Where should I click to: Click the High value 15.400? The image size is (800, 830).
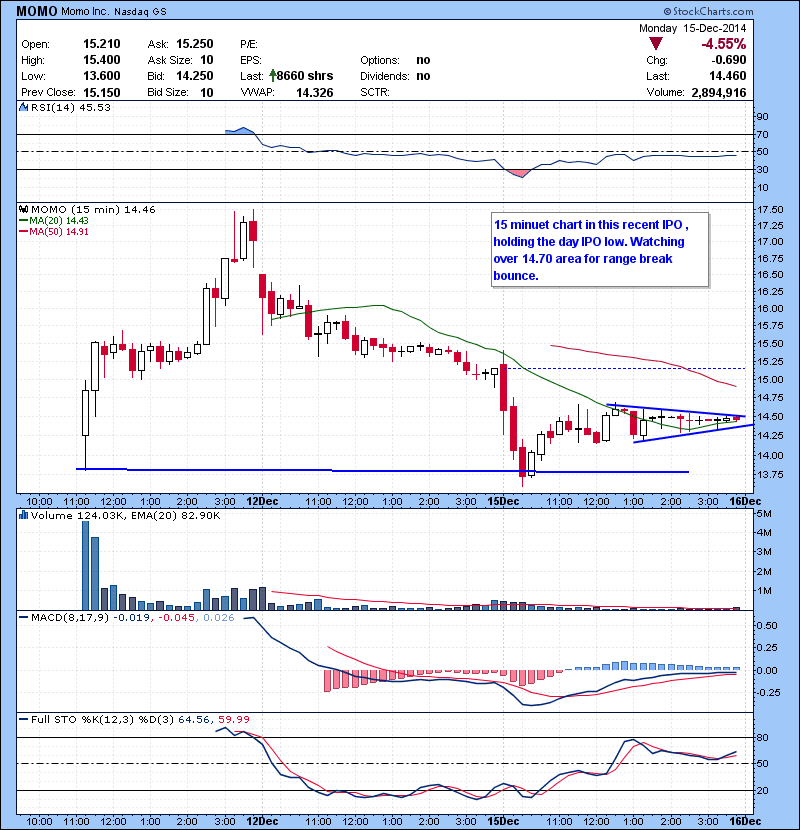pyautogui.click(x=102, y=60)
